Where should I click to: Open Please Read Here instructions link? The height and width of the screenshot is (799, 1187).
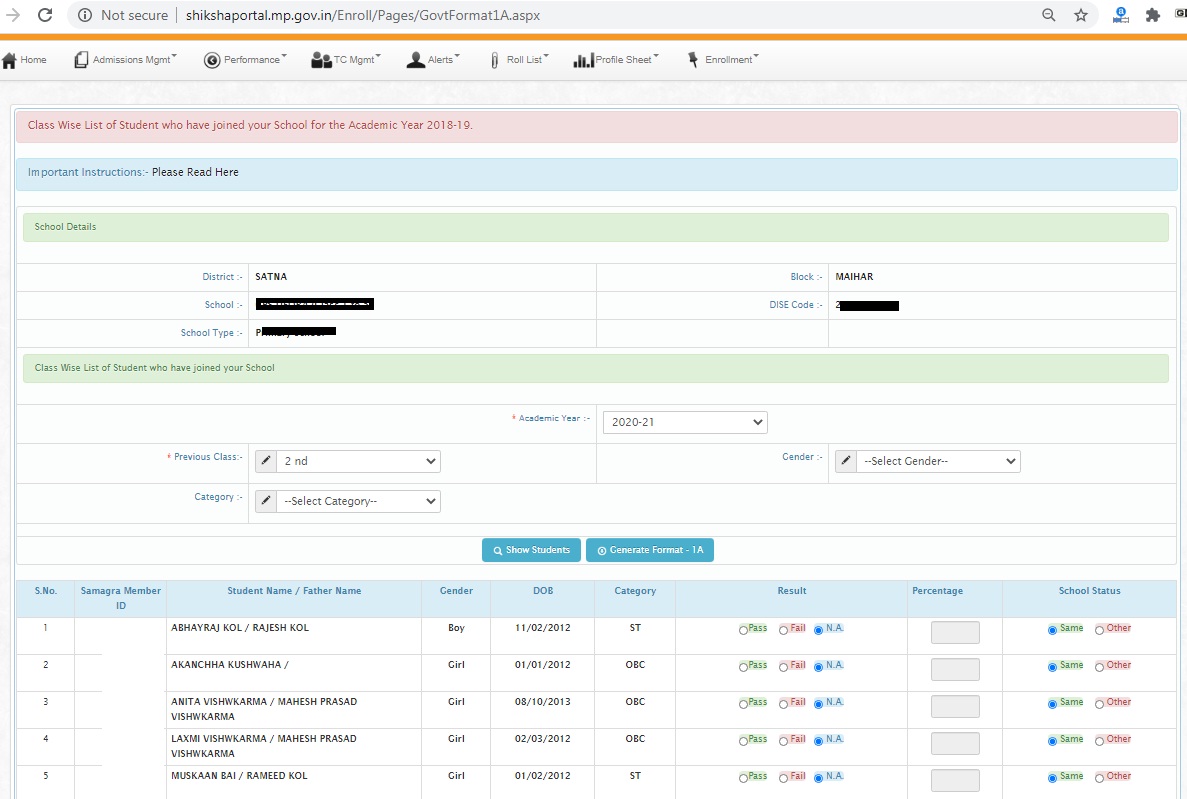coord(195,172)
